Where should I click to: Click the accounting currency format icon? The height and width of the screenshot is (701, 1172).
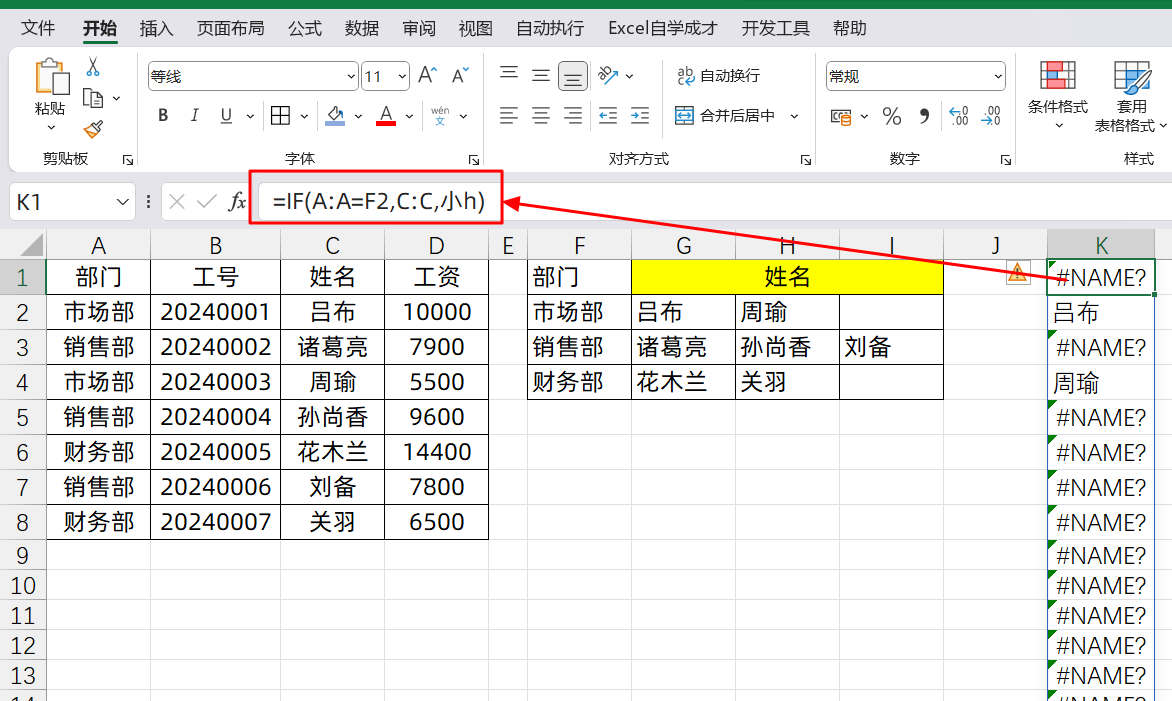841,117
